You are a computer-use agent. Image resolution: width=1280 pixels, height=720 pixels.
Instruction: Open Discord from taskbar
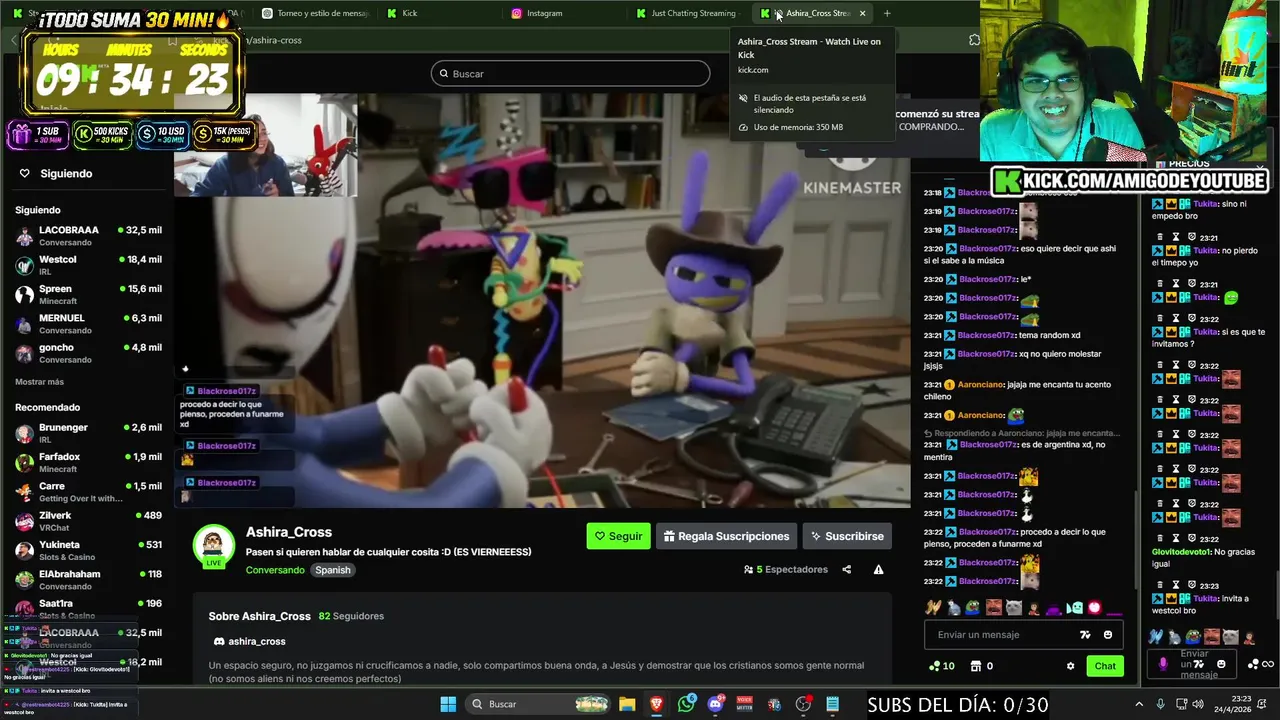tap(715, 704)
